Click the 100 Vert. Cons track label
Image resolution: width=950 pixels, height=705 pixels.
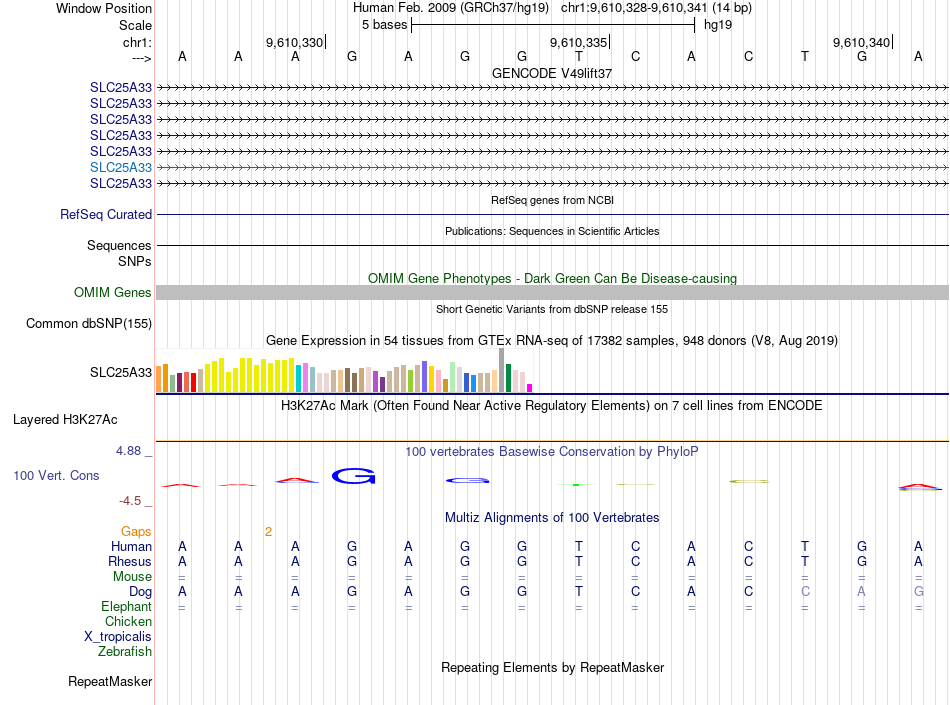56,475
